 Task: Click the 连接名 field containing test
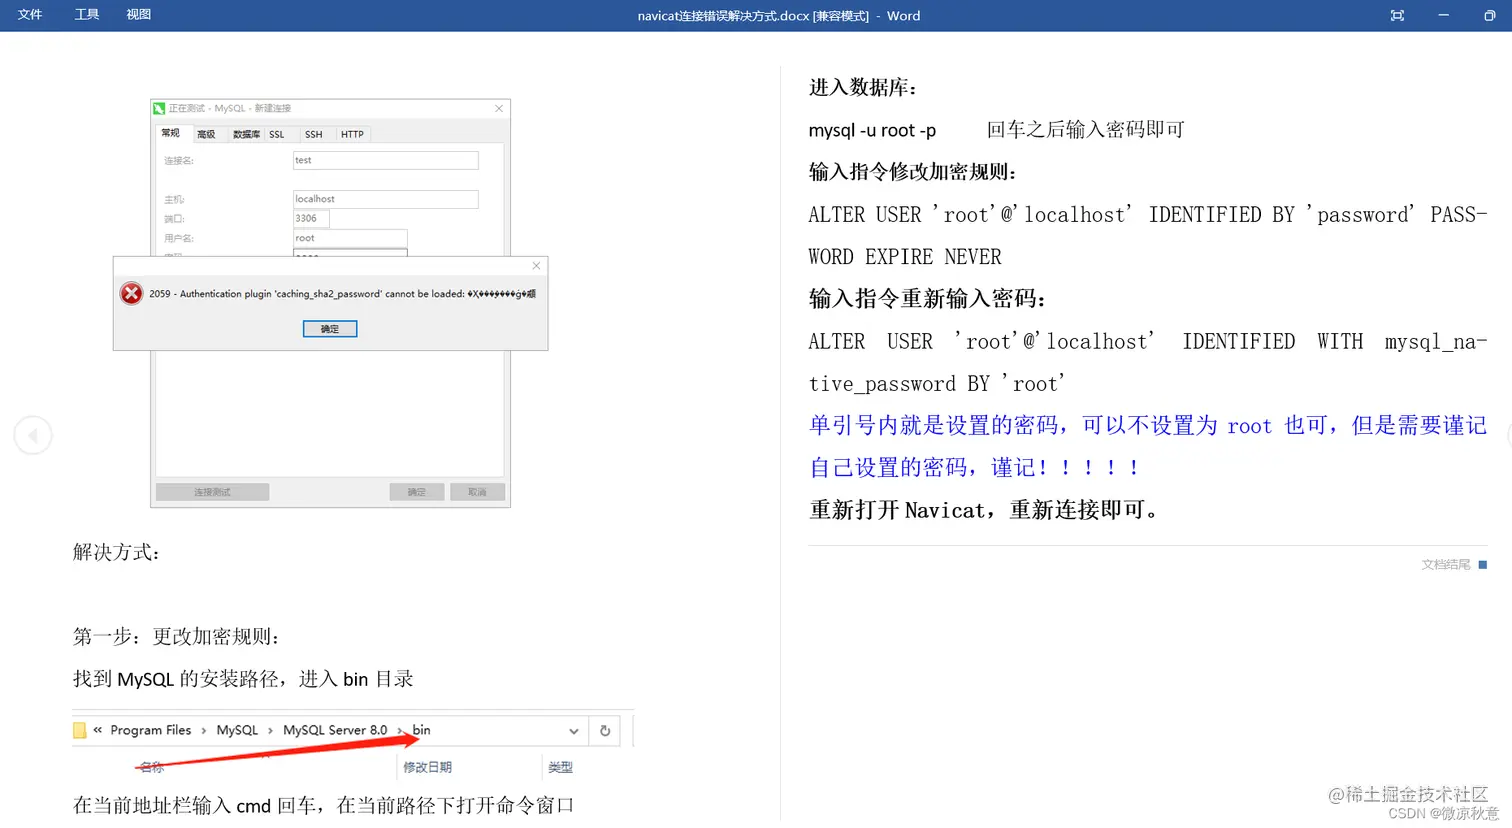click(x=385, y=160)
